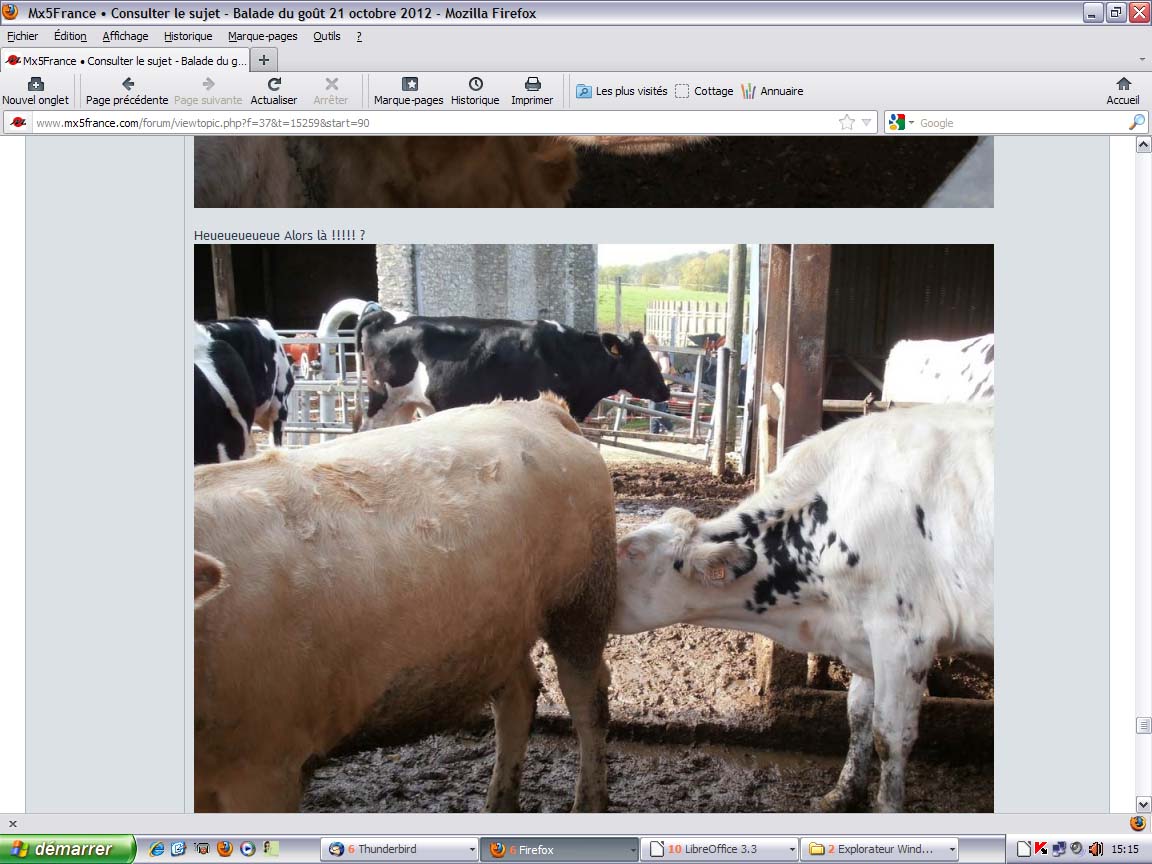The image size is (1152, 864).
Task: Open the Fichier menu
Action: tap(23, 36)
